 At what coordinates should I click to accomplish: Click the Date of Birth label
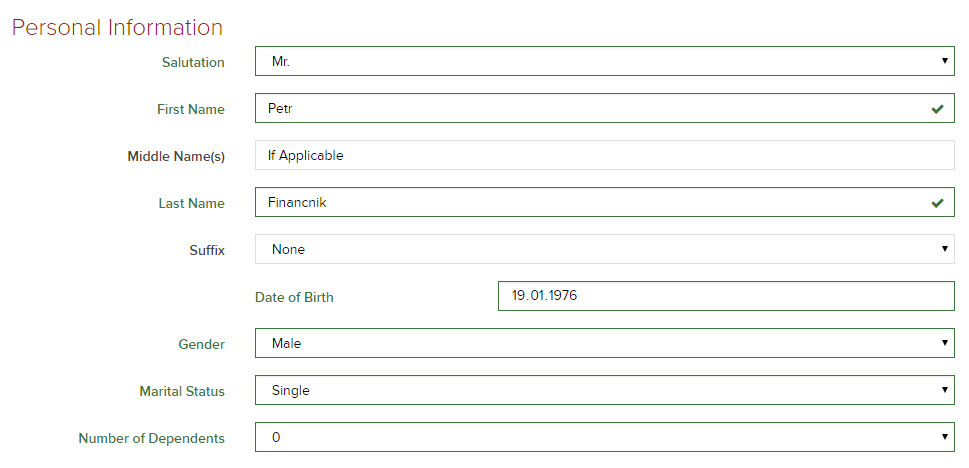(294, 297)
